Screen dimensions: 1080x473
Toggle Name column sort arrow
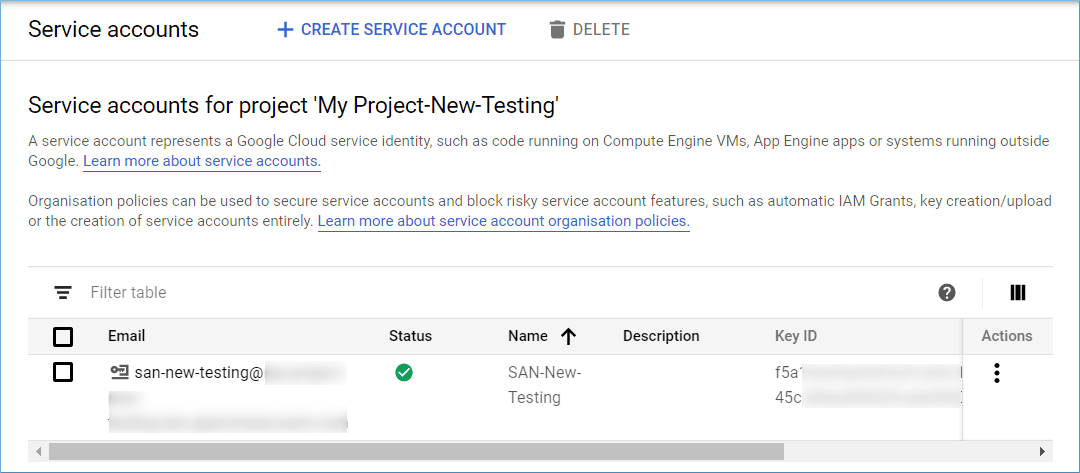pos(568,336)
